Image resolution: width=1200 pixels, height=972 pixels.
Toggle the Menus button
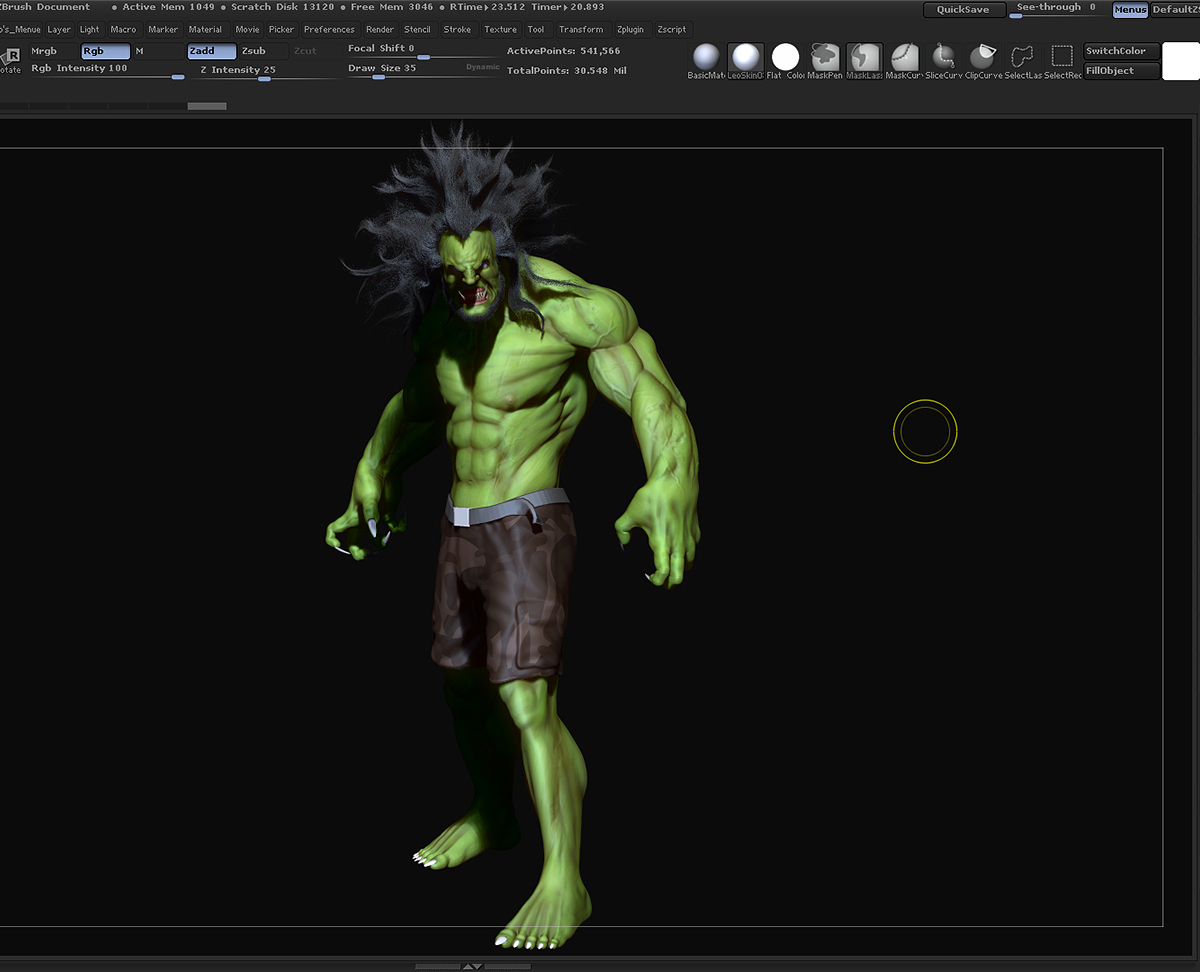pyautogui.click(x=1130, y=10)
